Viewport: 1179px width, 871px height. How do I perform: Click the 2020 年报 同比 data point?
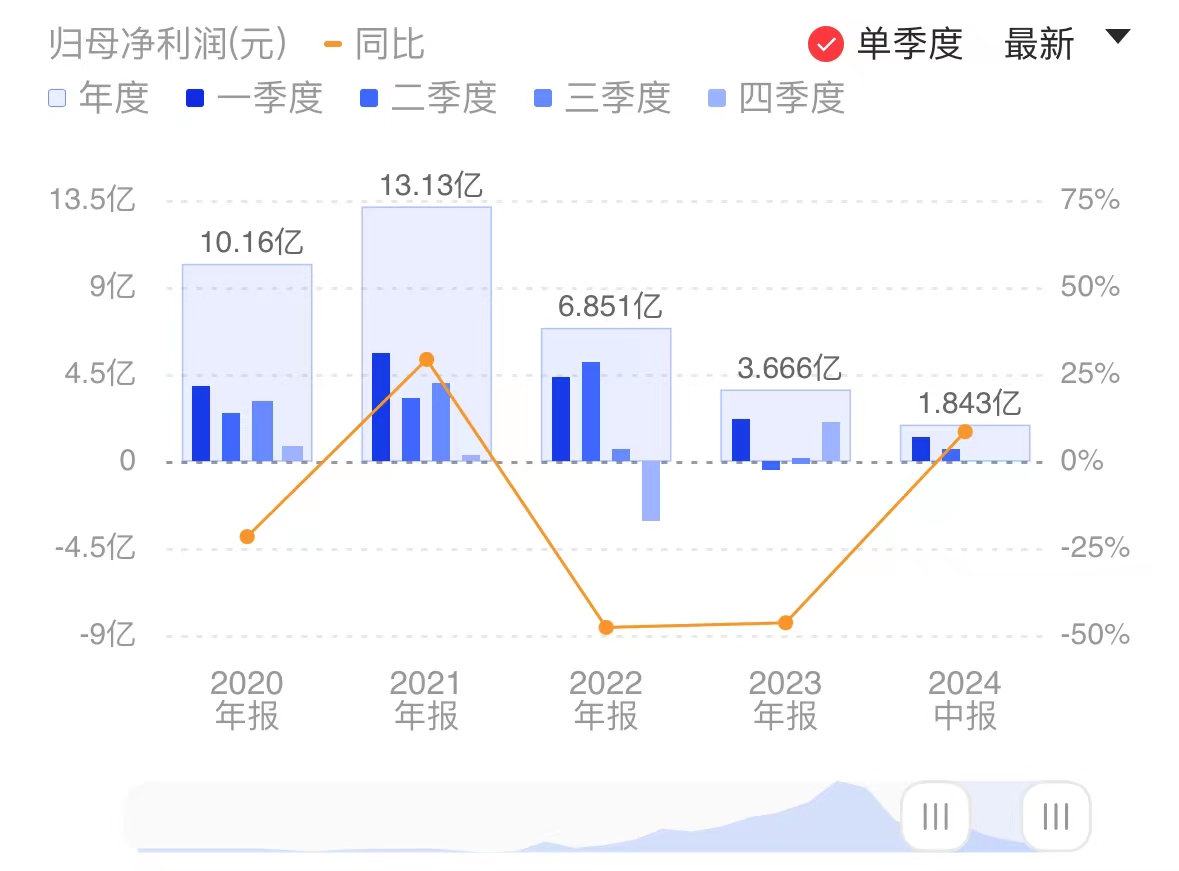[x=247, y=536]
